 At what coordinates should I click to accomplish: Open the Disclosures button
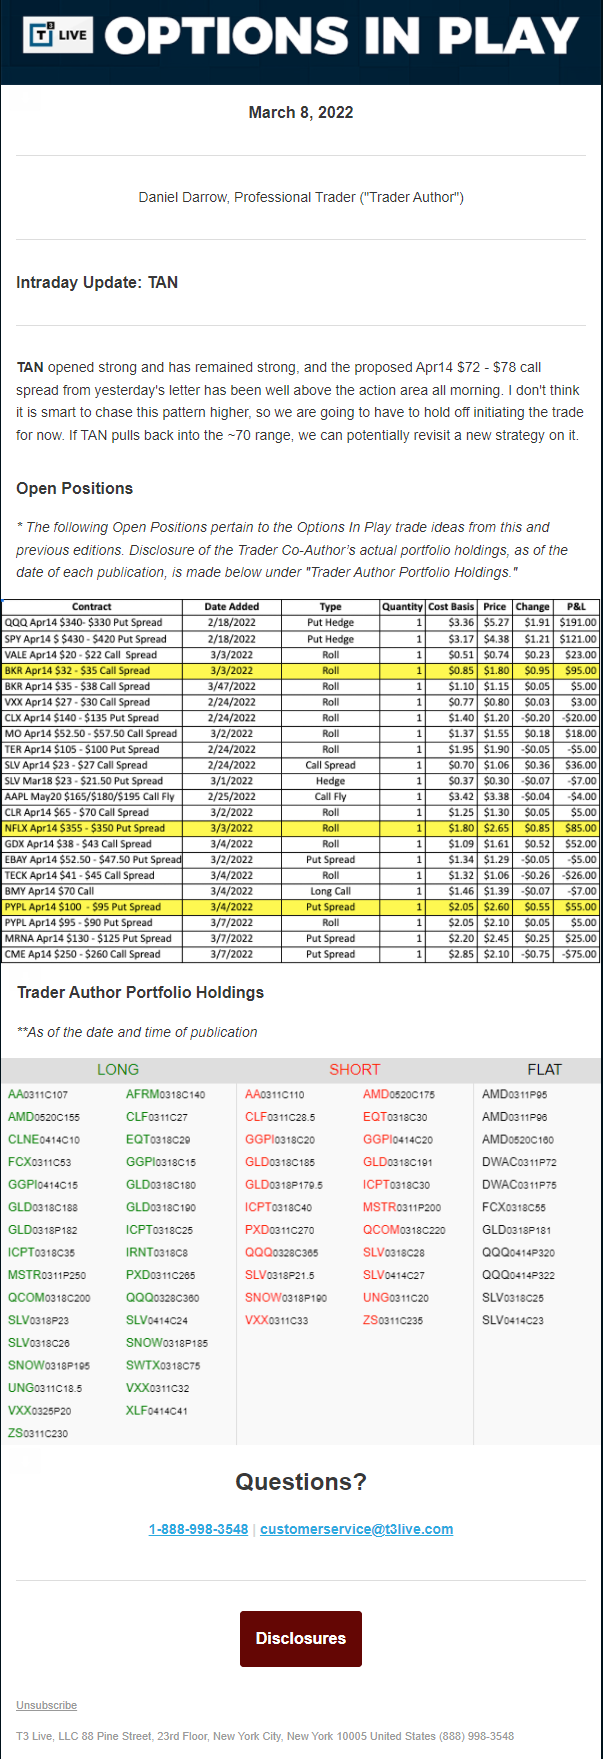[x=301, y=1638]
